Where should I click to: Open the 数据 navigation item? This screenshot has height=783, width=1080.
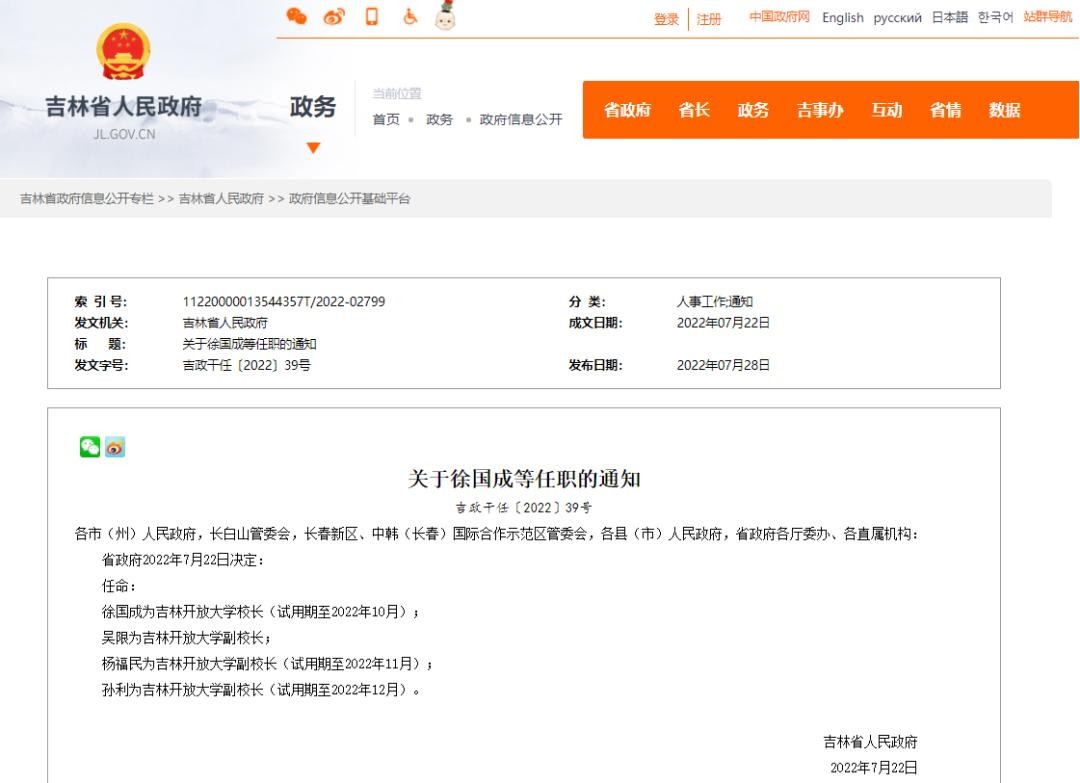coord(1004,111)
